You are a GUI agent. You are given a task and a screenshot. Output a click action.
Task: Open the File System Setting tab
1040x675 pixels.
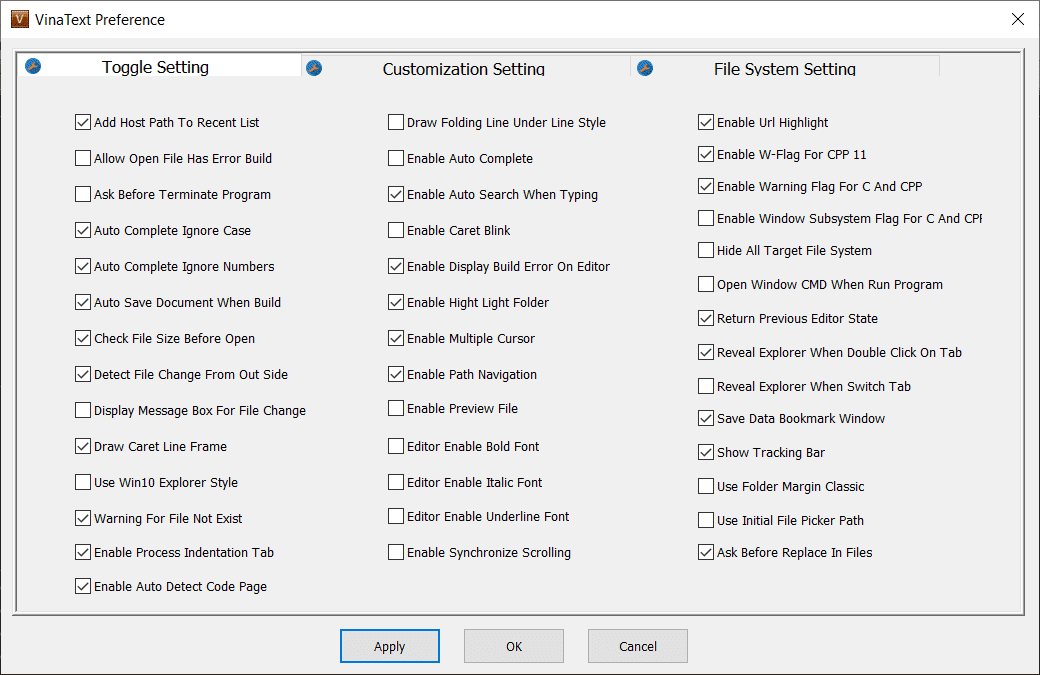click(x=784, y=69)
